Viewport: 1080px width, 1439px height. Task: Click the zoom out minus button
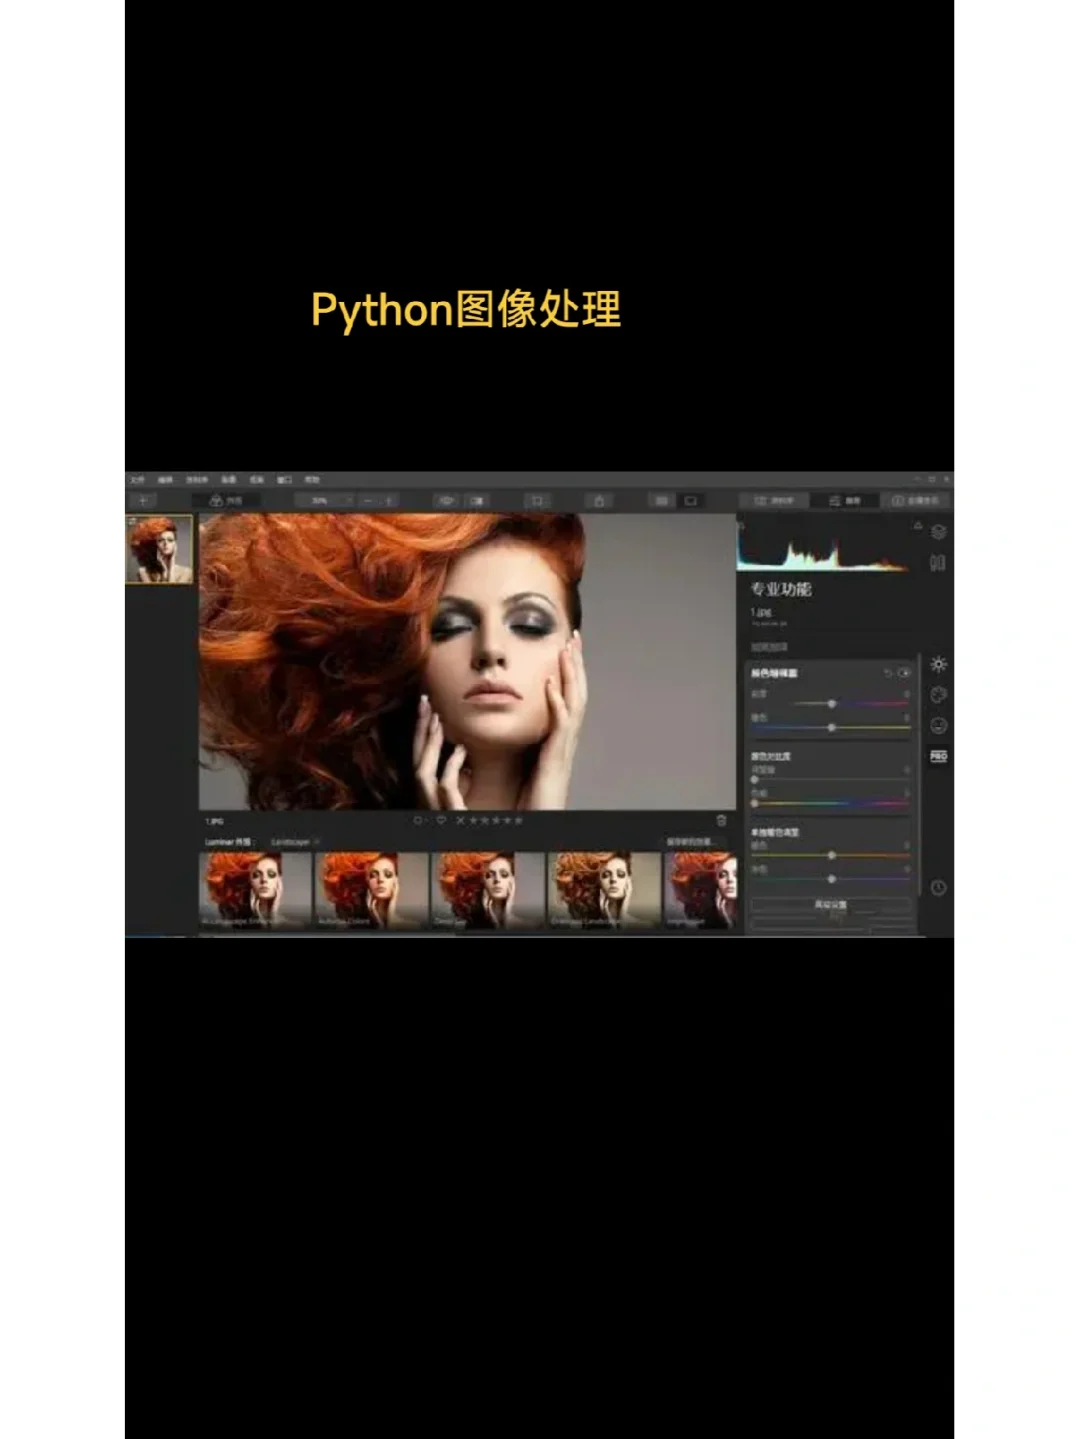pos(368,500)
